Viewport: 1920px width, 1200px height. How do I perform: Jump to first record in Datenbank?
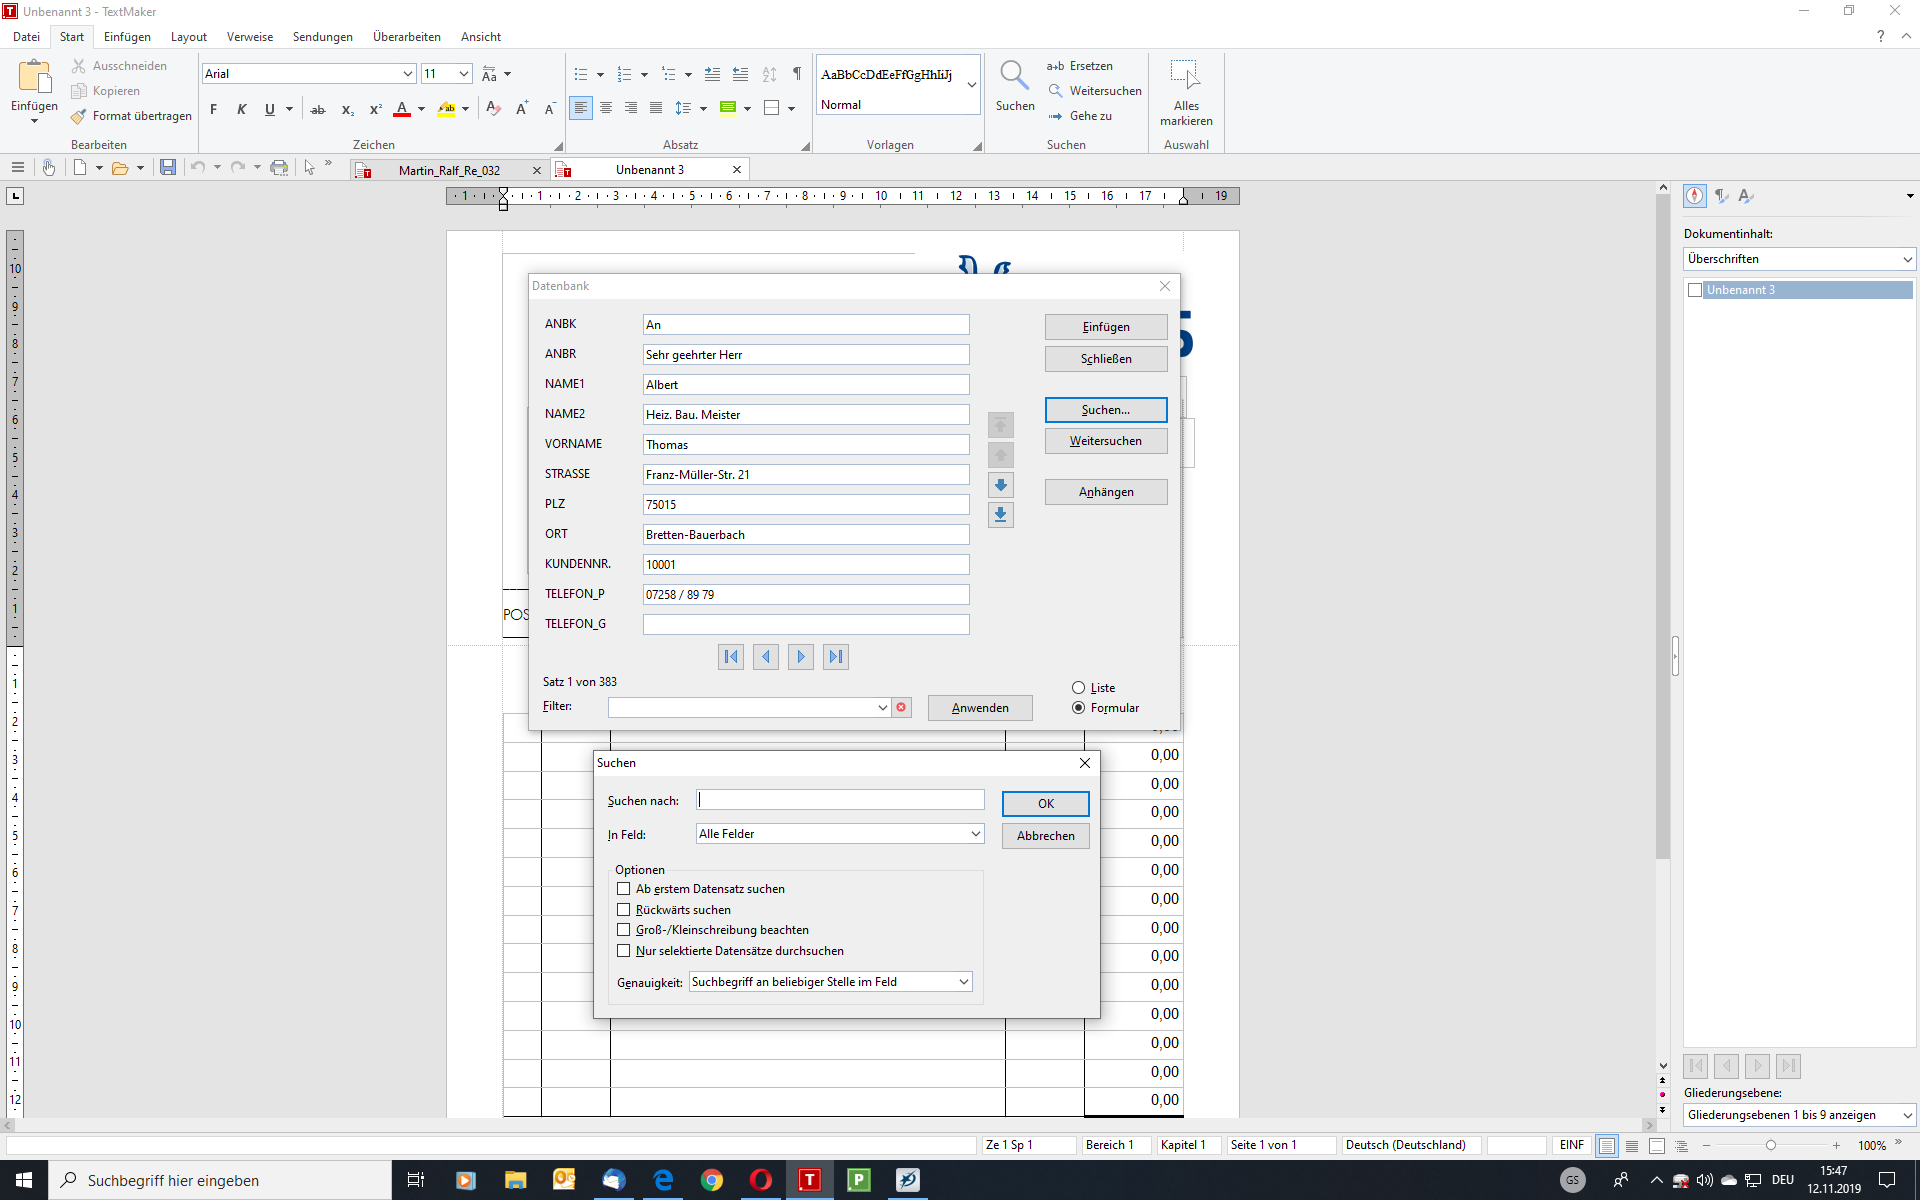731,657
